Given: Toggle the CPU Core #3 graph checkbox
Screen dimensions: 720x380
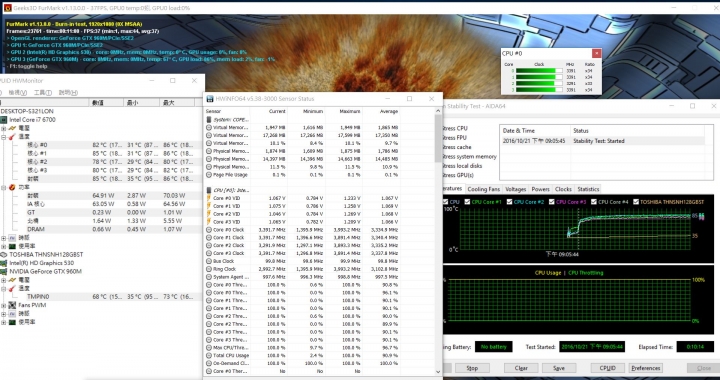Looking at the screenshot, I should (551, 202).
